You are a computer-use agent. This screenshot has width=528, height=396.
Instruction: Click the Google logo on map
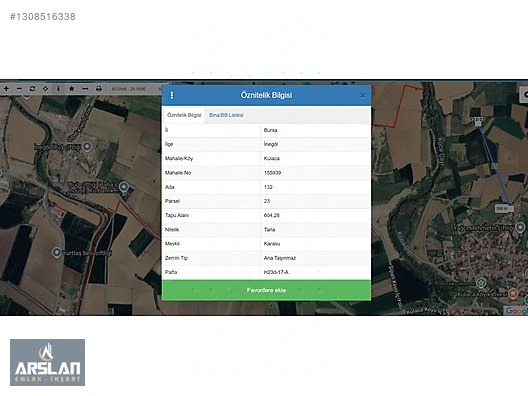point(516,311)
